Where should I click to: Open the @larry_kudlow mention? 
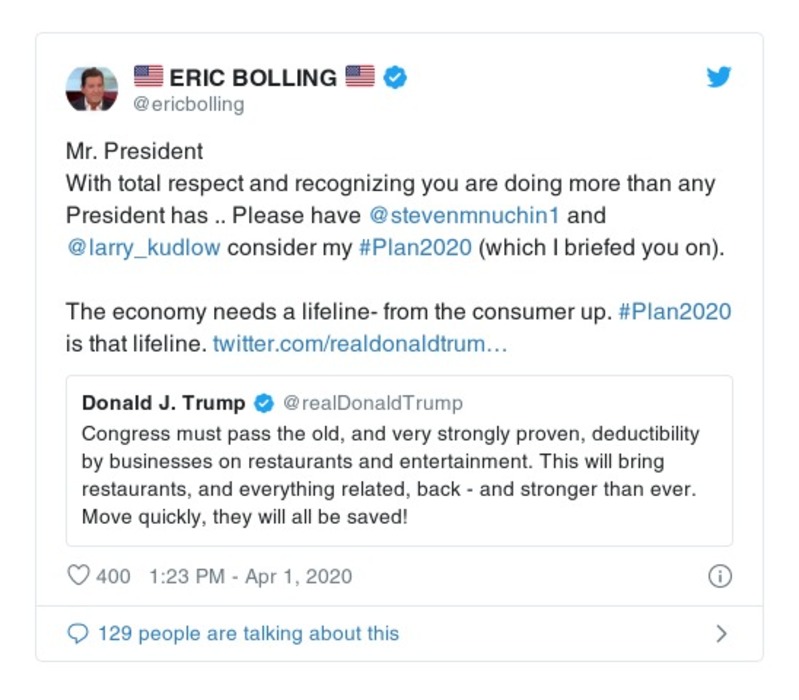143,247
